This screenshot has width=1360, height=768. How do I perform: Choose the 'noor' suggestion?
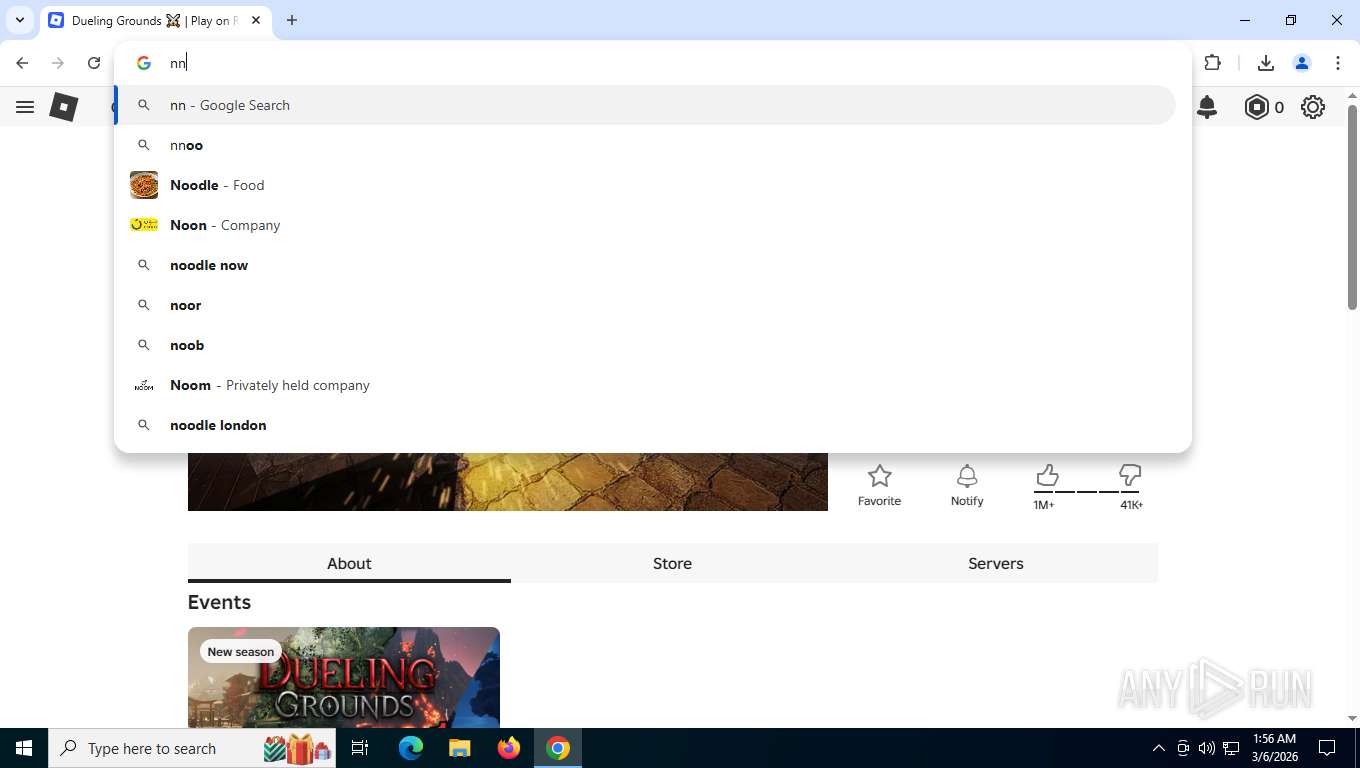pos(645,305)
